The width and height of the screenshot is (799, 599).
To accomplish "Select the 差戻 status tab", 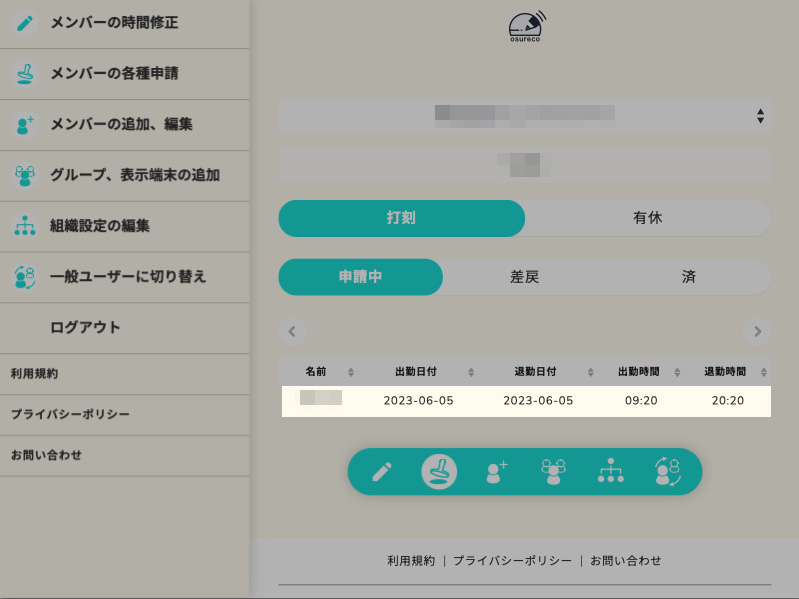I will click(x=524, y=277).
